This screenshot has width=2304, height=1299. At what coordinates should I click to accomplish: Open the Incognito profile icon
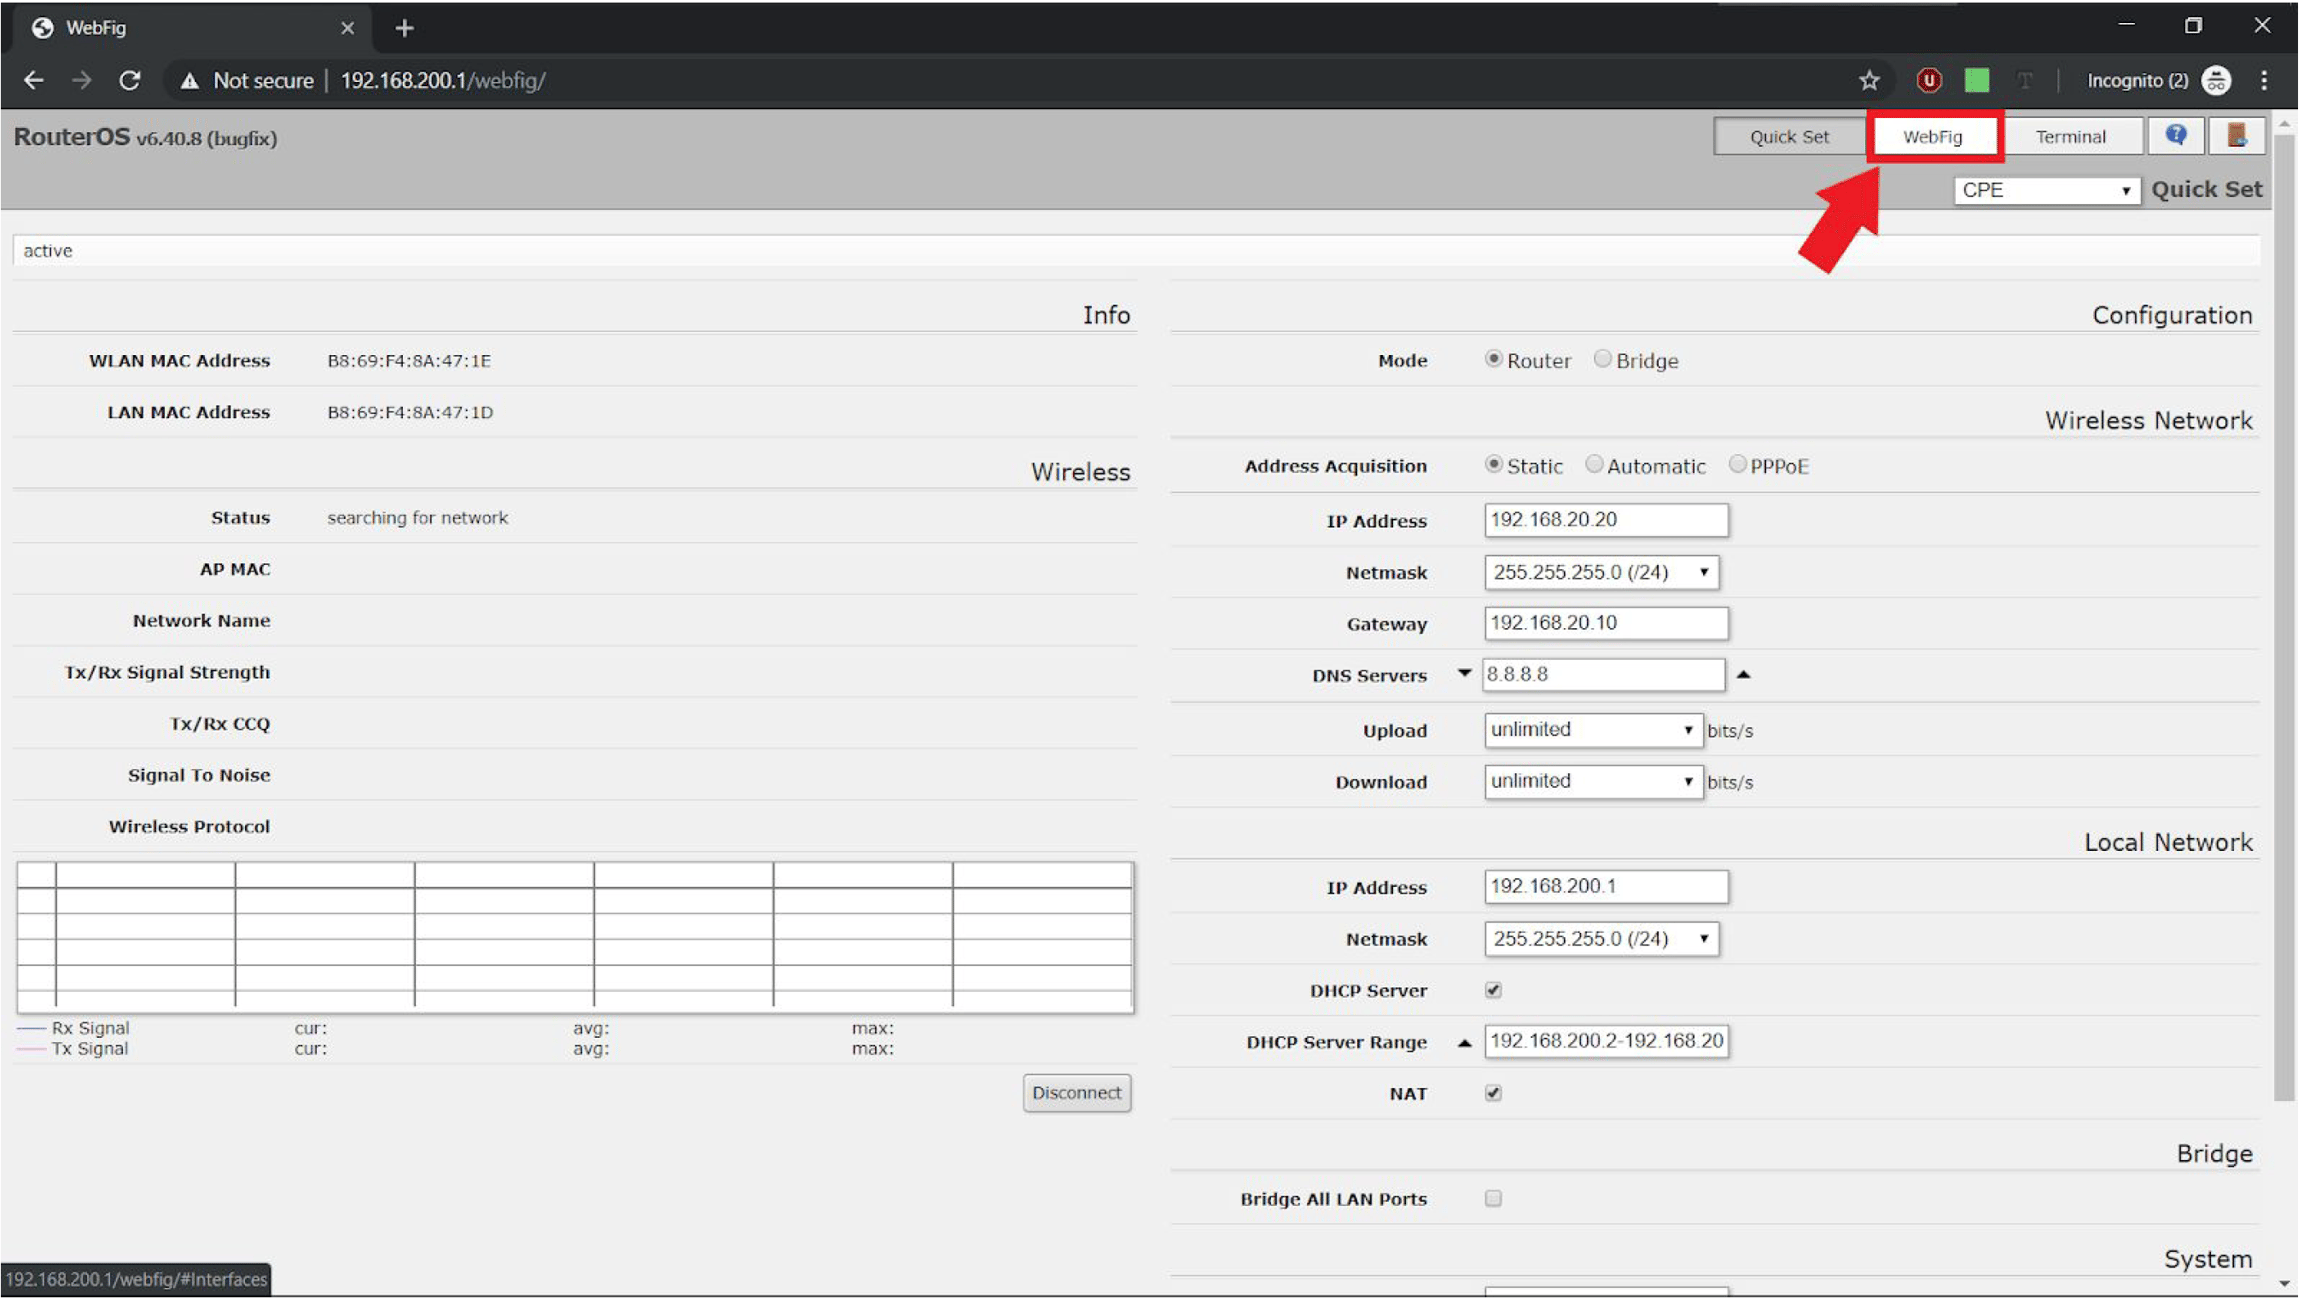[x=2216, y=80]
